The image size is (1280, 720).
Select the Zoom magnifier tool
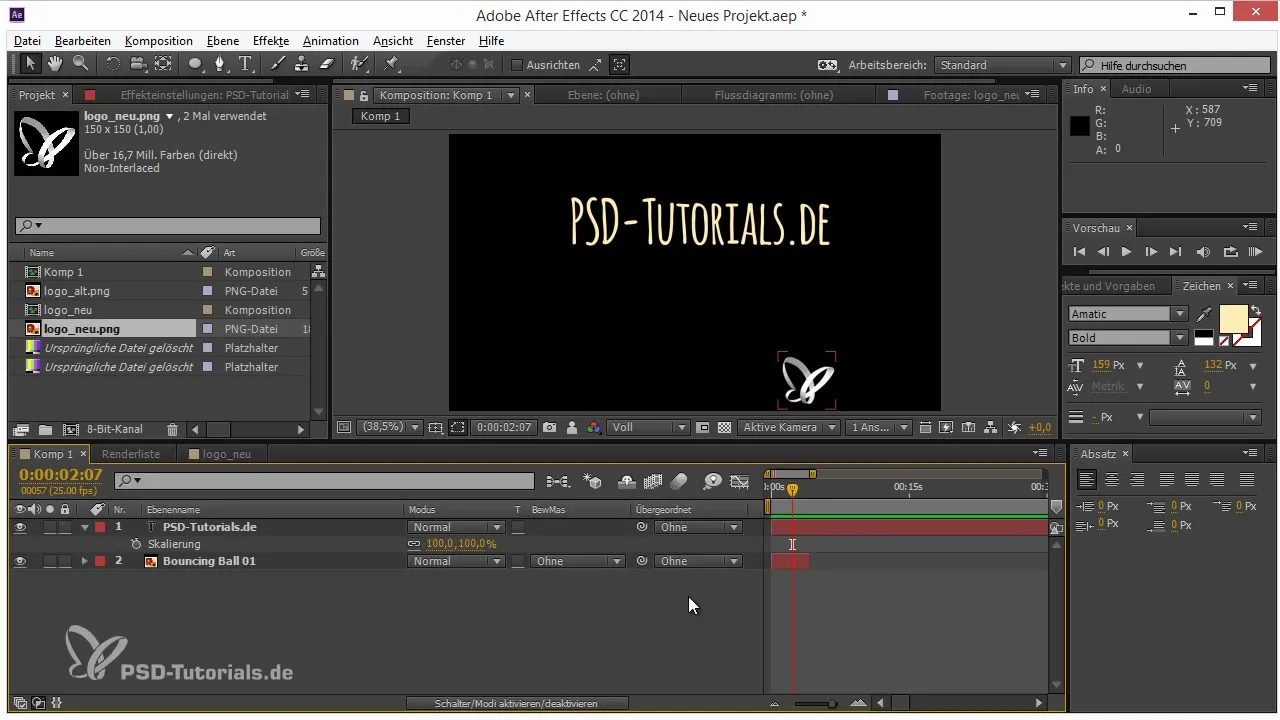coord(80,64)
